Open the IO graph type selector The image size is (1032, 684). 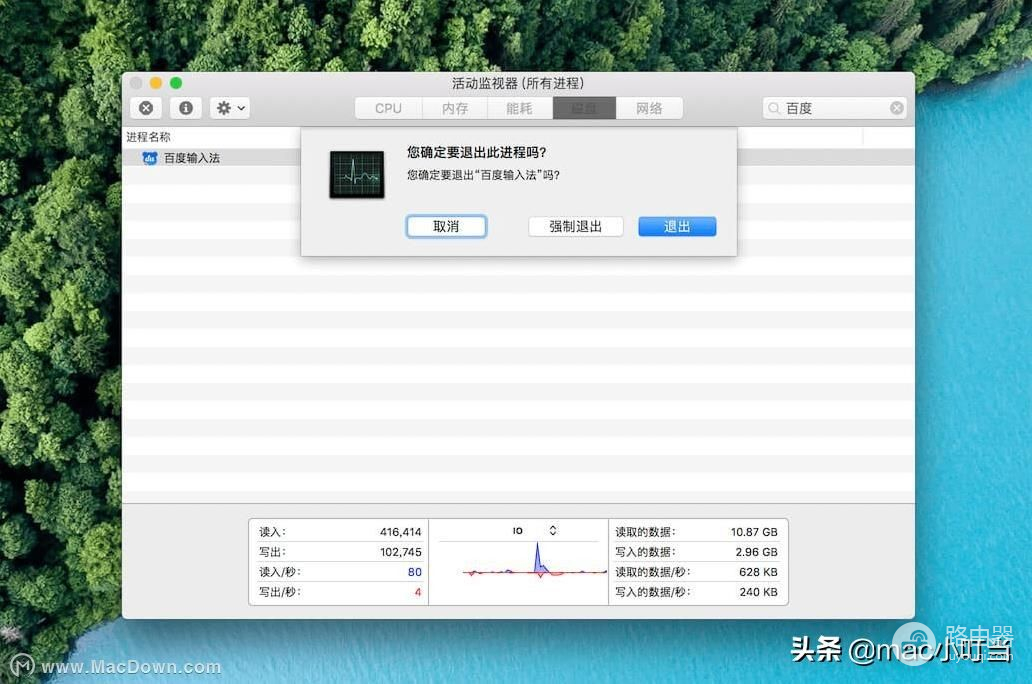552,531
